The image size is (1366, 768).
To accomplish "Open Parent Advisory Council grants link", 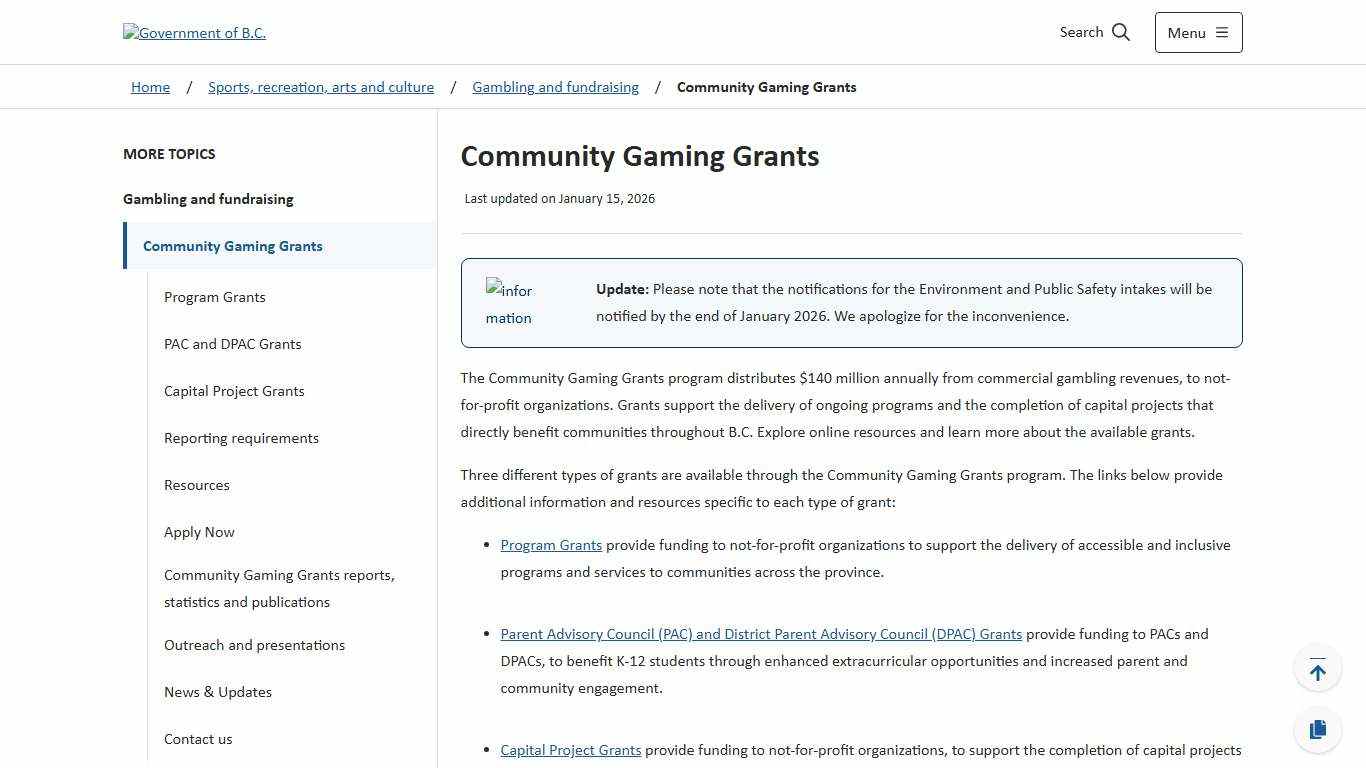I will pyautogui.click(x=761, y=633).
